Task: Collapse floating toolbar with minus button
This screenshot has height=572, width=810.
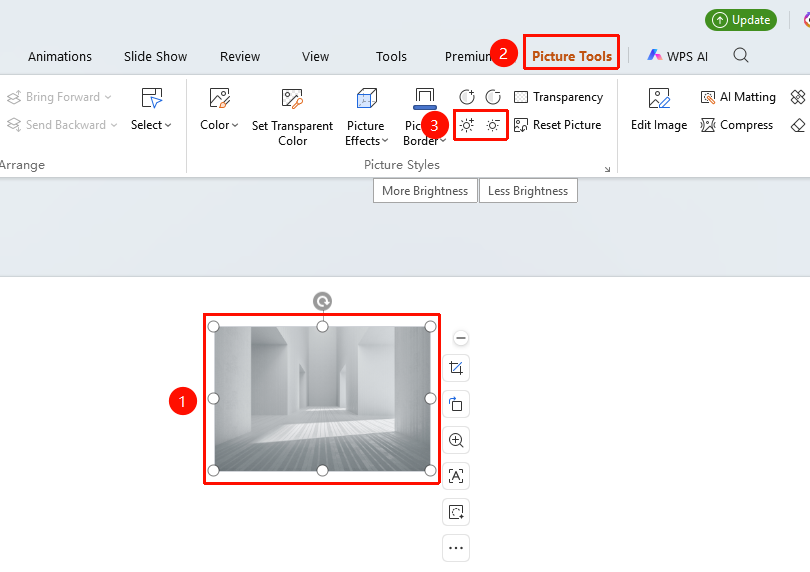Action: 460,338
